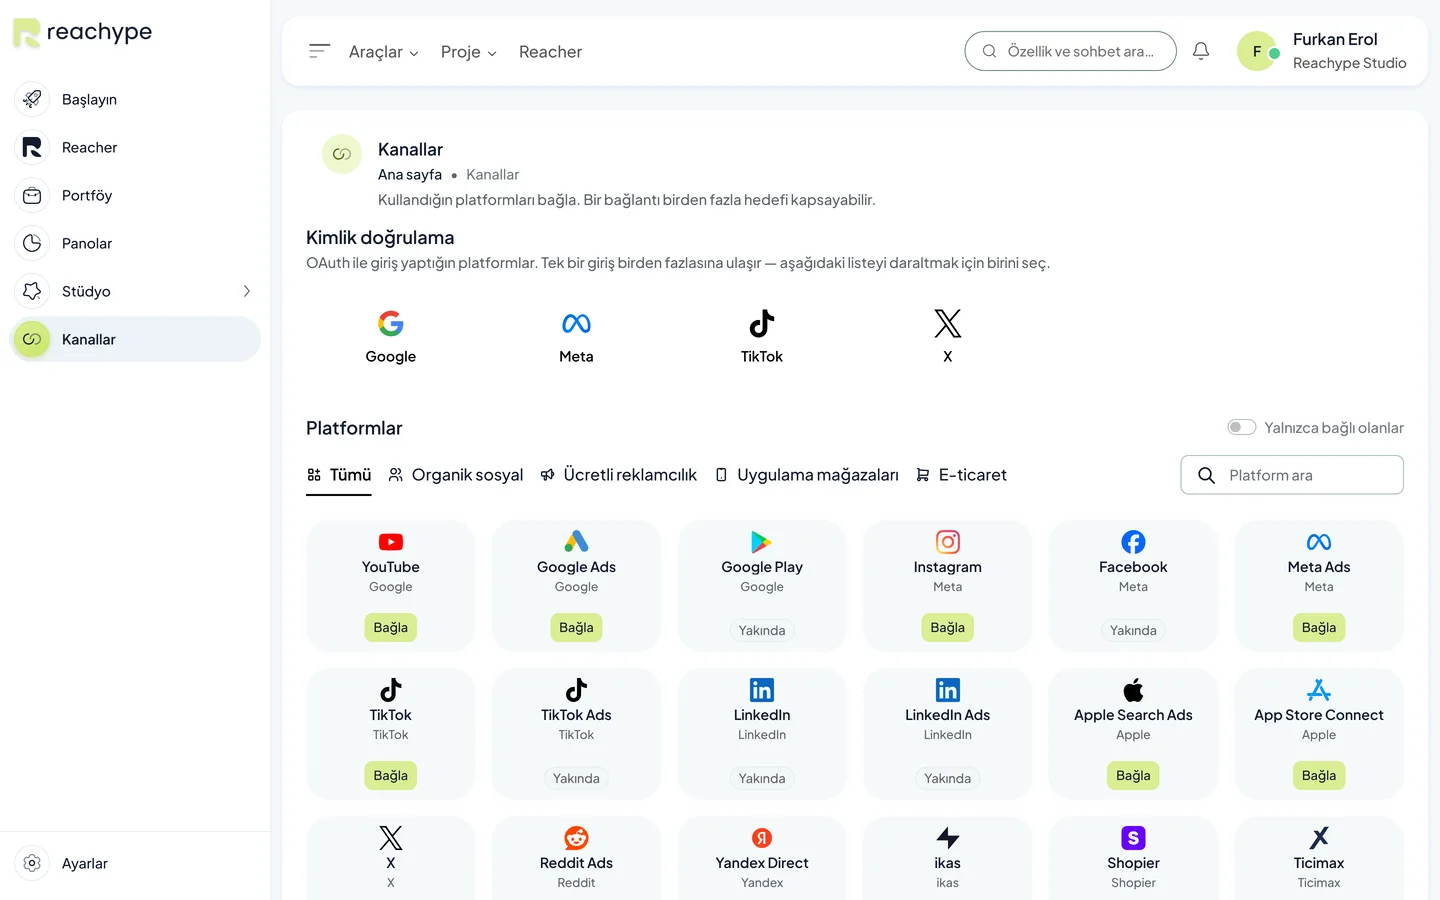Switch to Ücretli reklamcılık tab
Viewport: 1440px width, 900px height.
pos(618,475)
